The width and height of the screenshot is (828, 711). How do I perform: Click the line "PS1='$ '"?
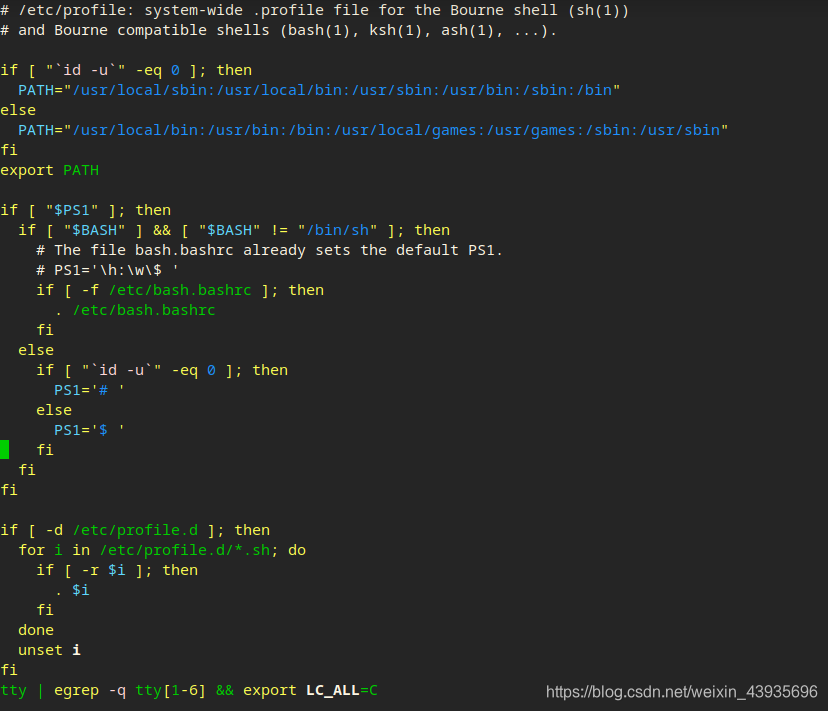[89, 431]
